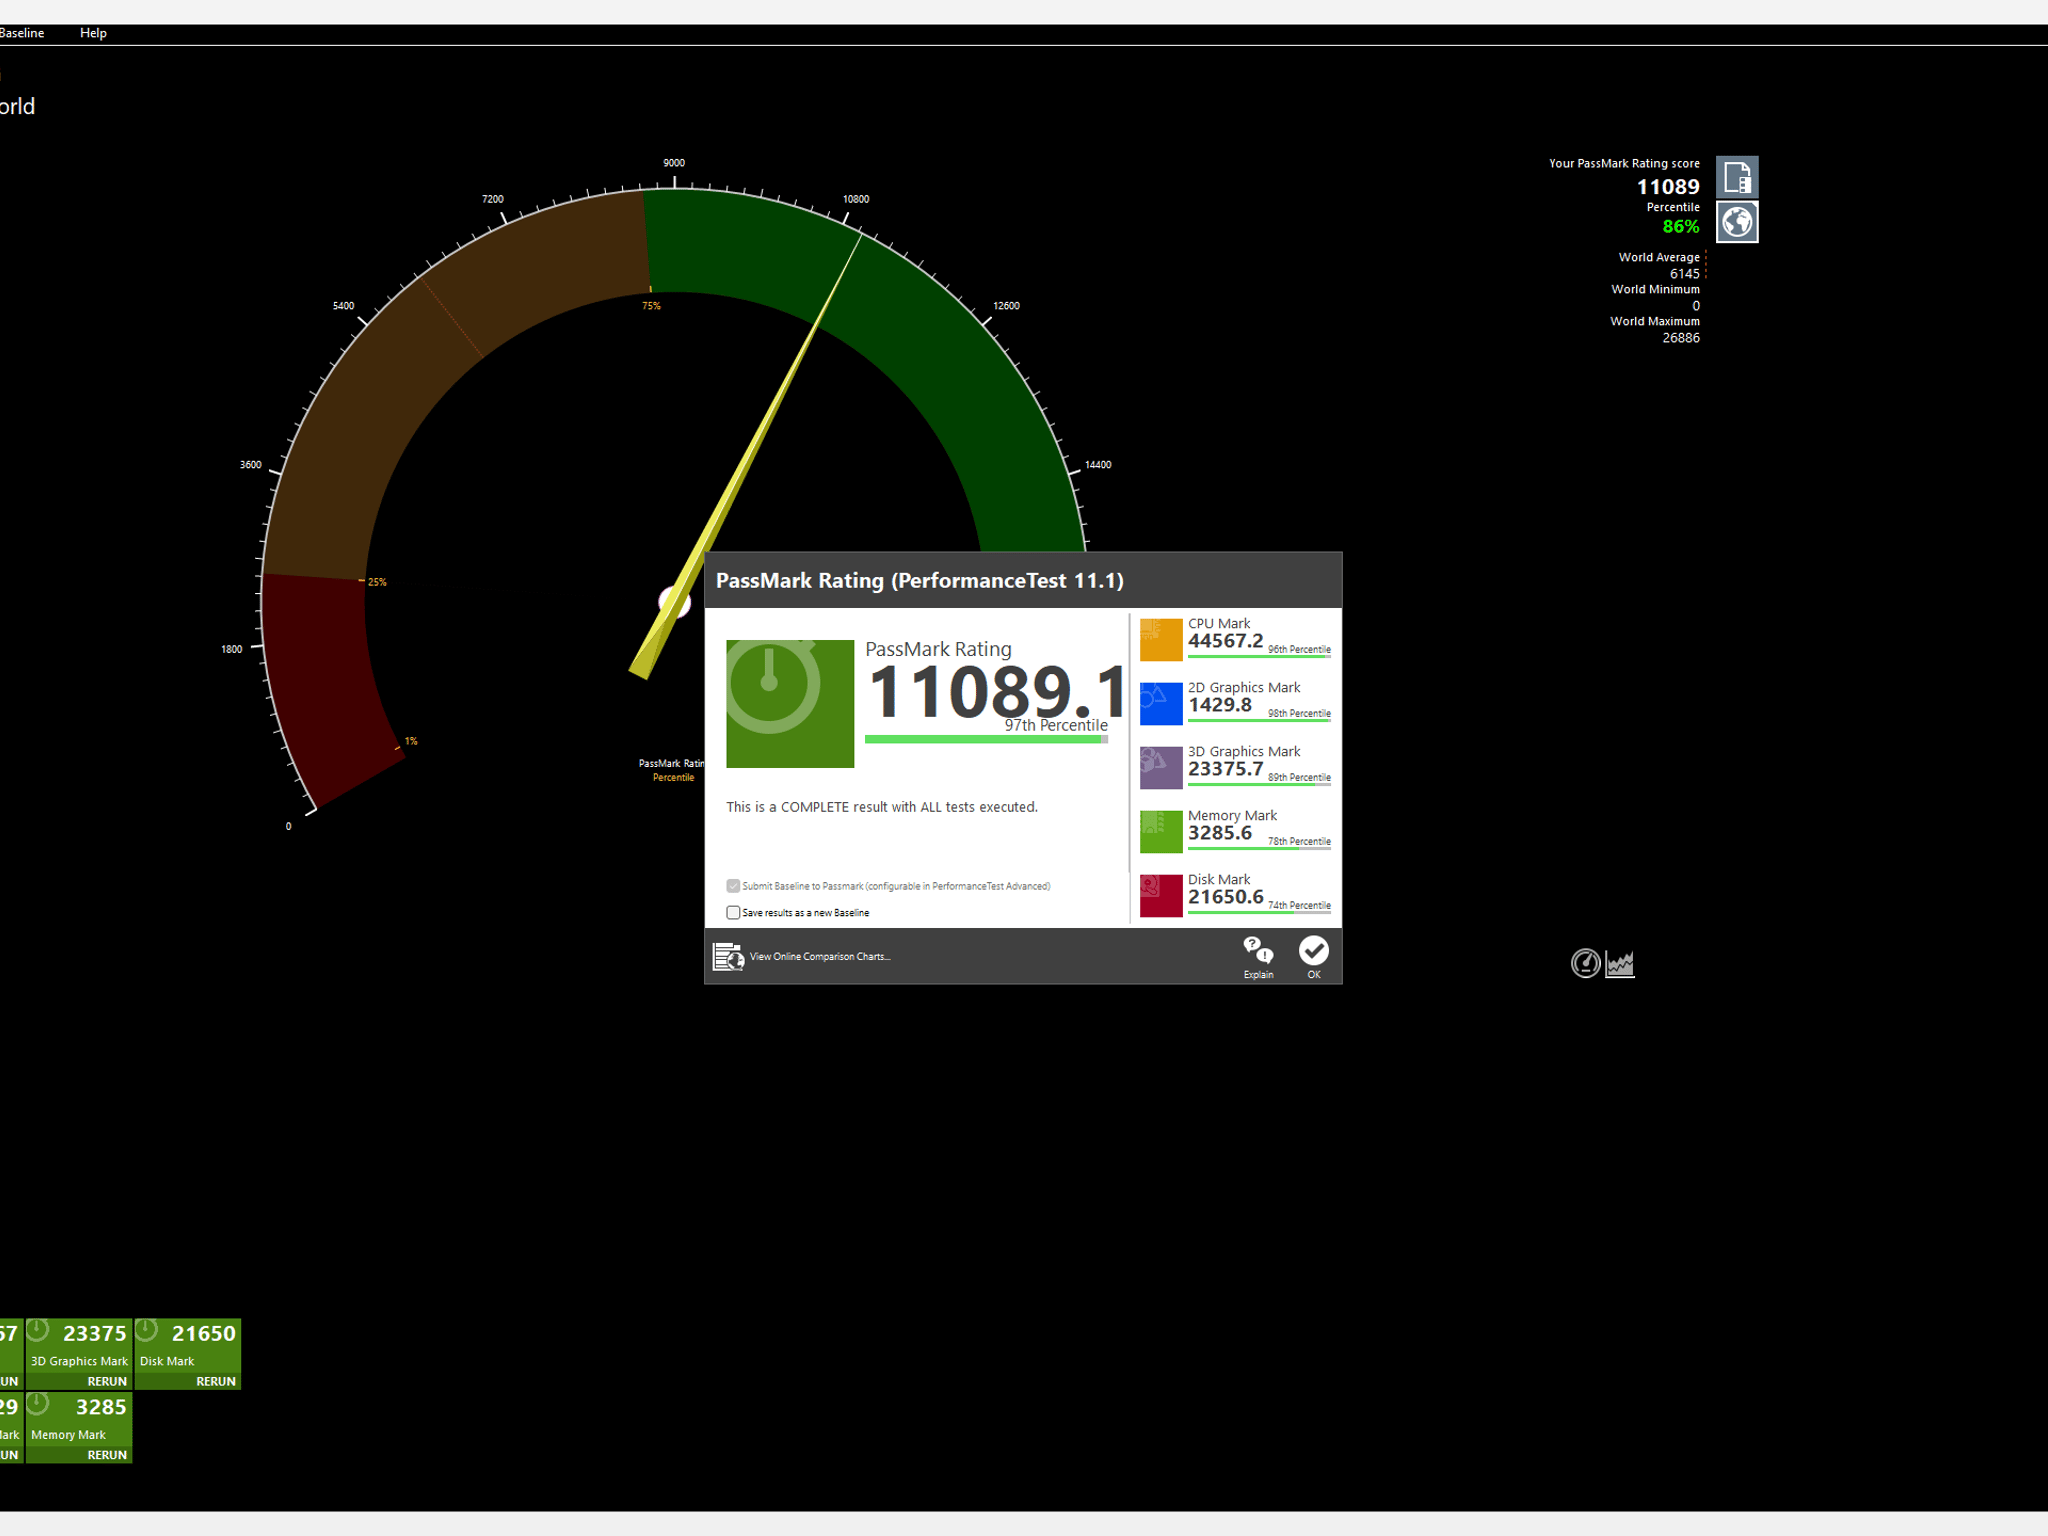Viewport: 2048px width, 1536px height.
Task: Open View Online Comparison Charts link
Action: click(820, 957)
